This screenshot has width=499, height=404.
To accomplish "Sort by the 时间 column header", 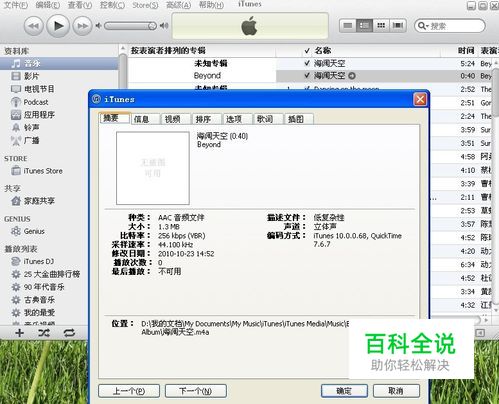I will coord(466,51).
